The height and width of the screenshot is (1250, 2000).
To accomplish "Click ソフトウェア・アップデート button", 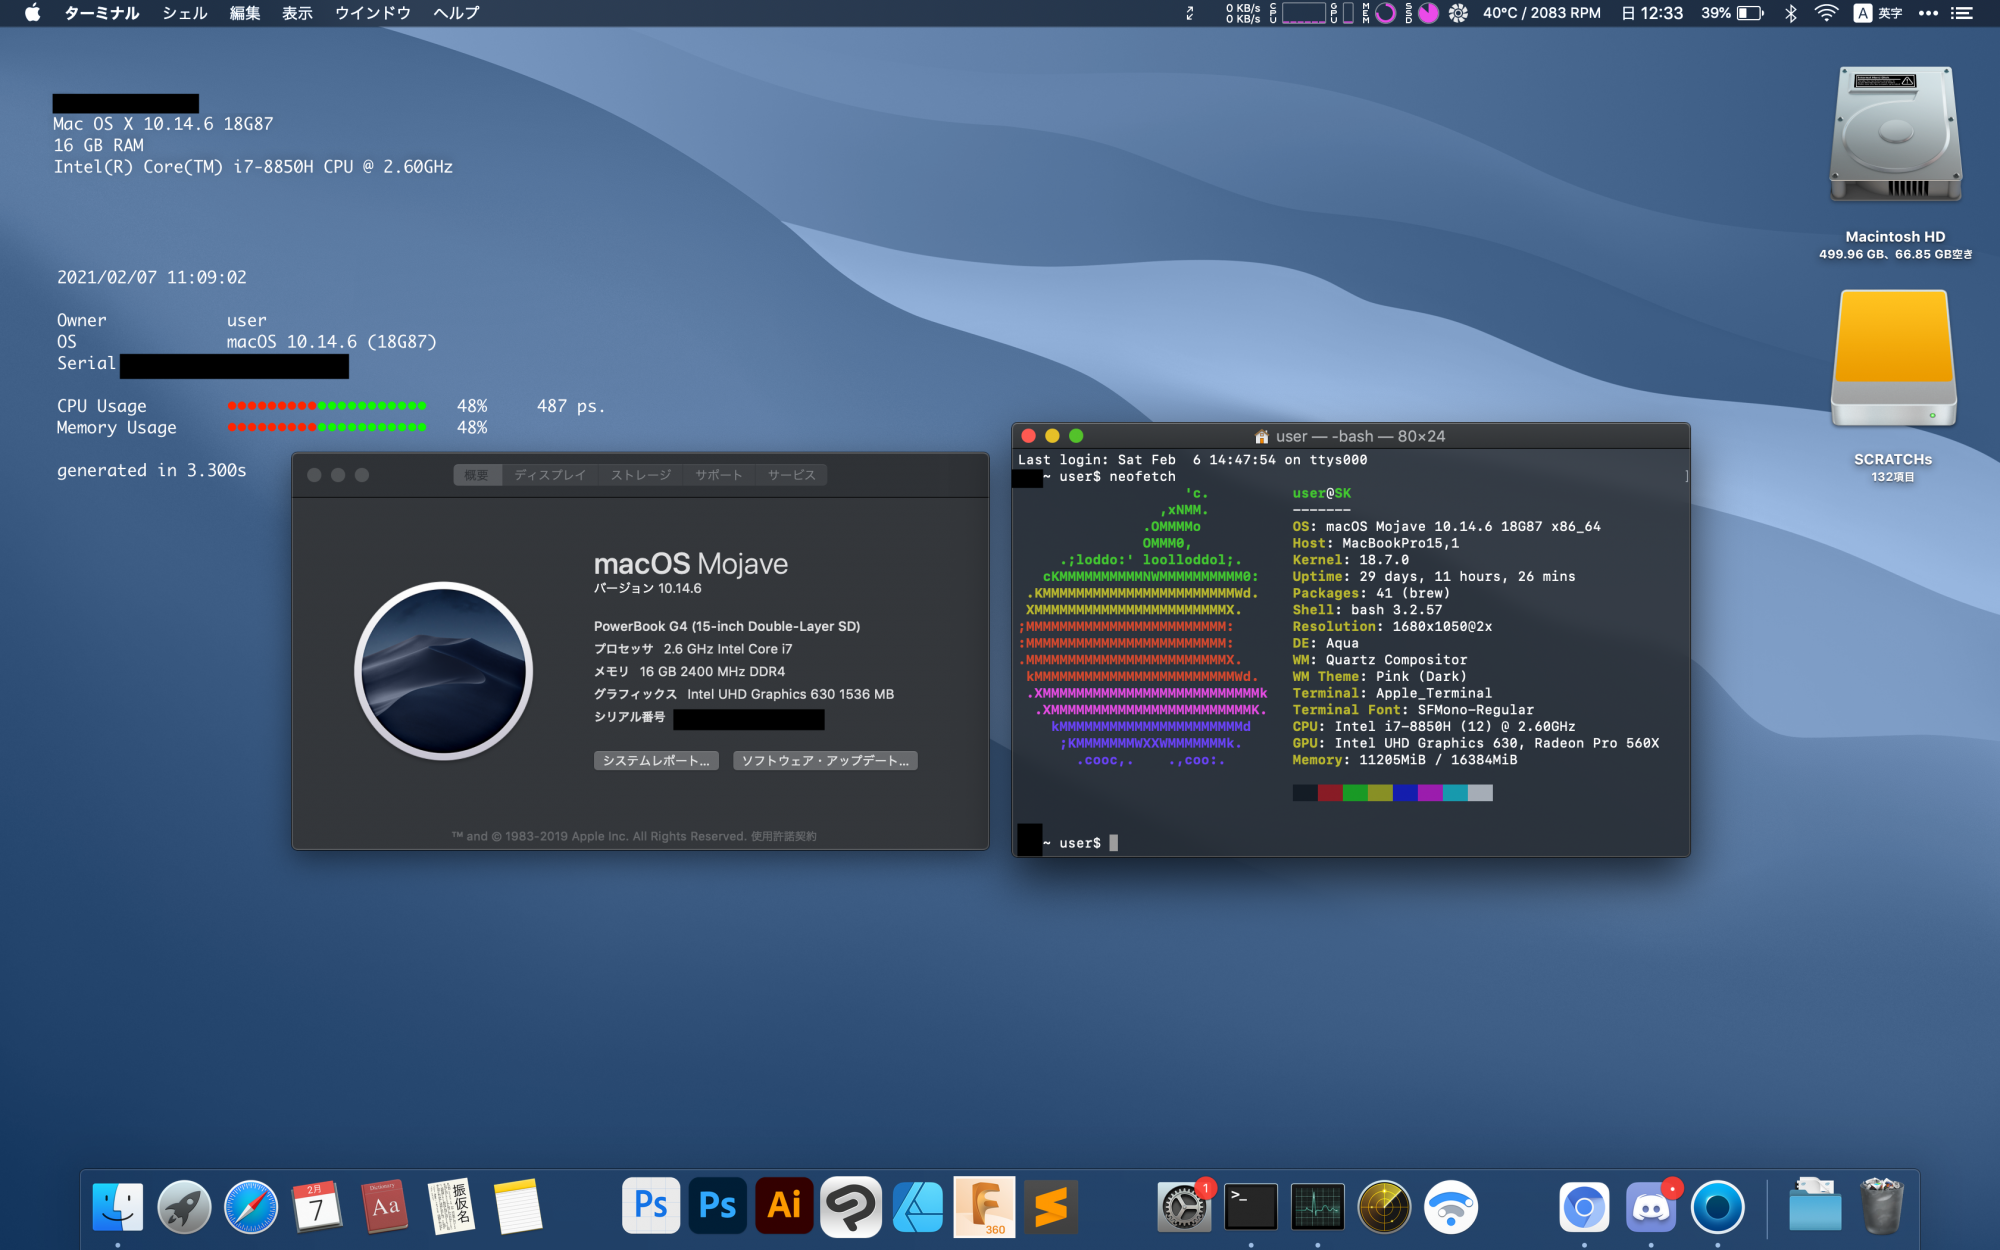I will coord(822,760).
